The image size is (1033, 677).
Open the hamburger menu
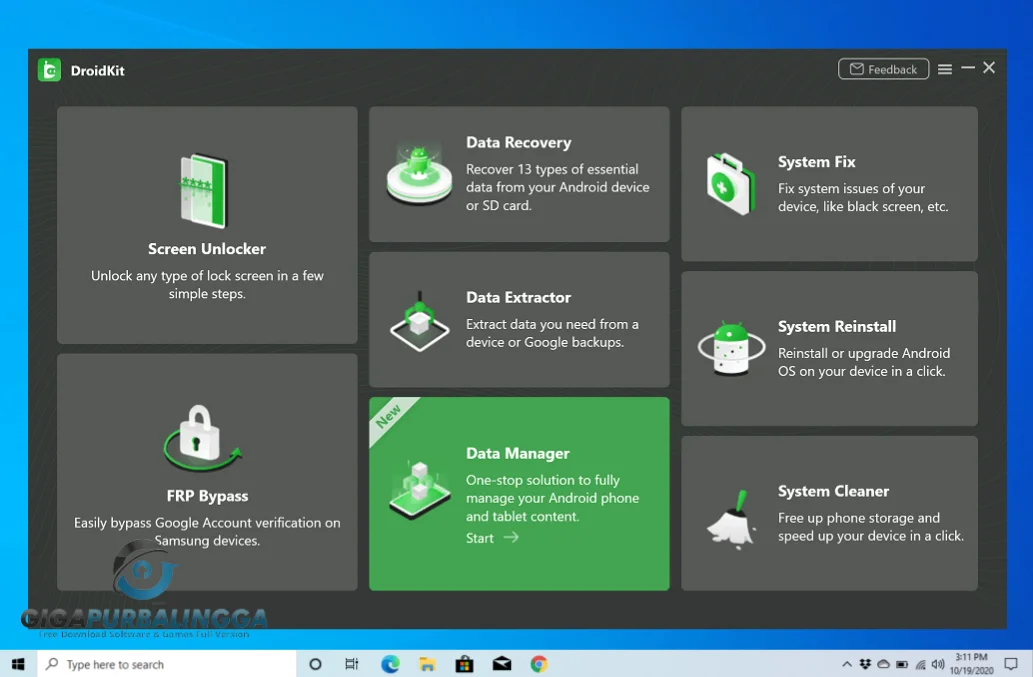pyautogui.click(x=945, y=69)
